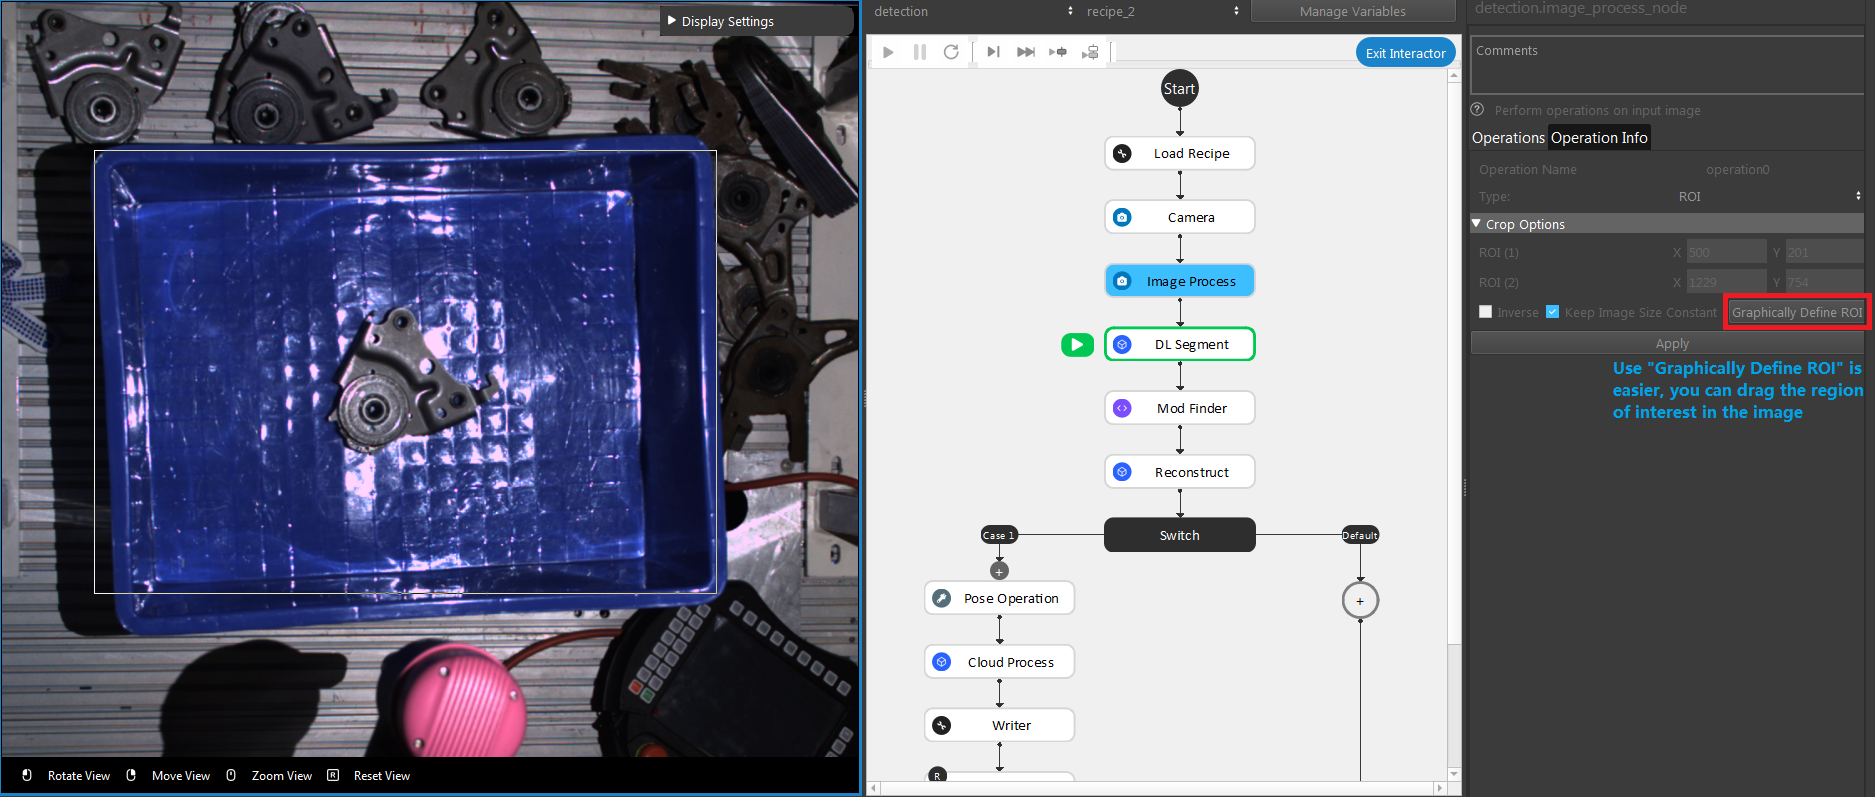Select the Switch node
Screen dimensions: 1875x797
point(1179,535)
